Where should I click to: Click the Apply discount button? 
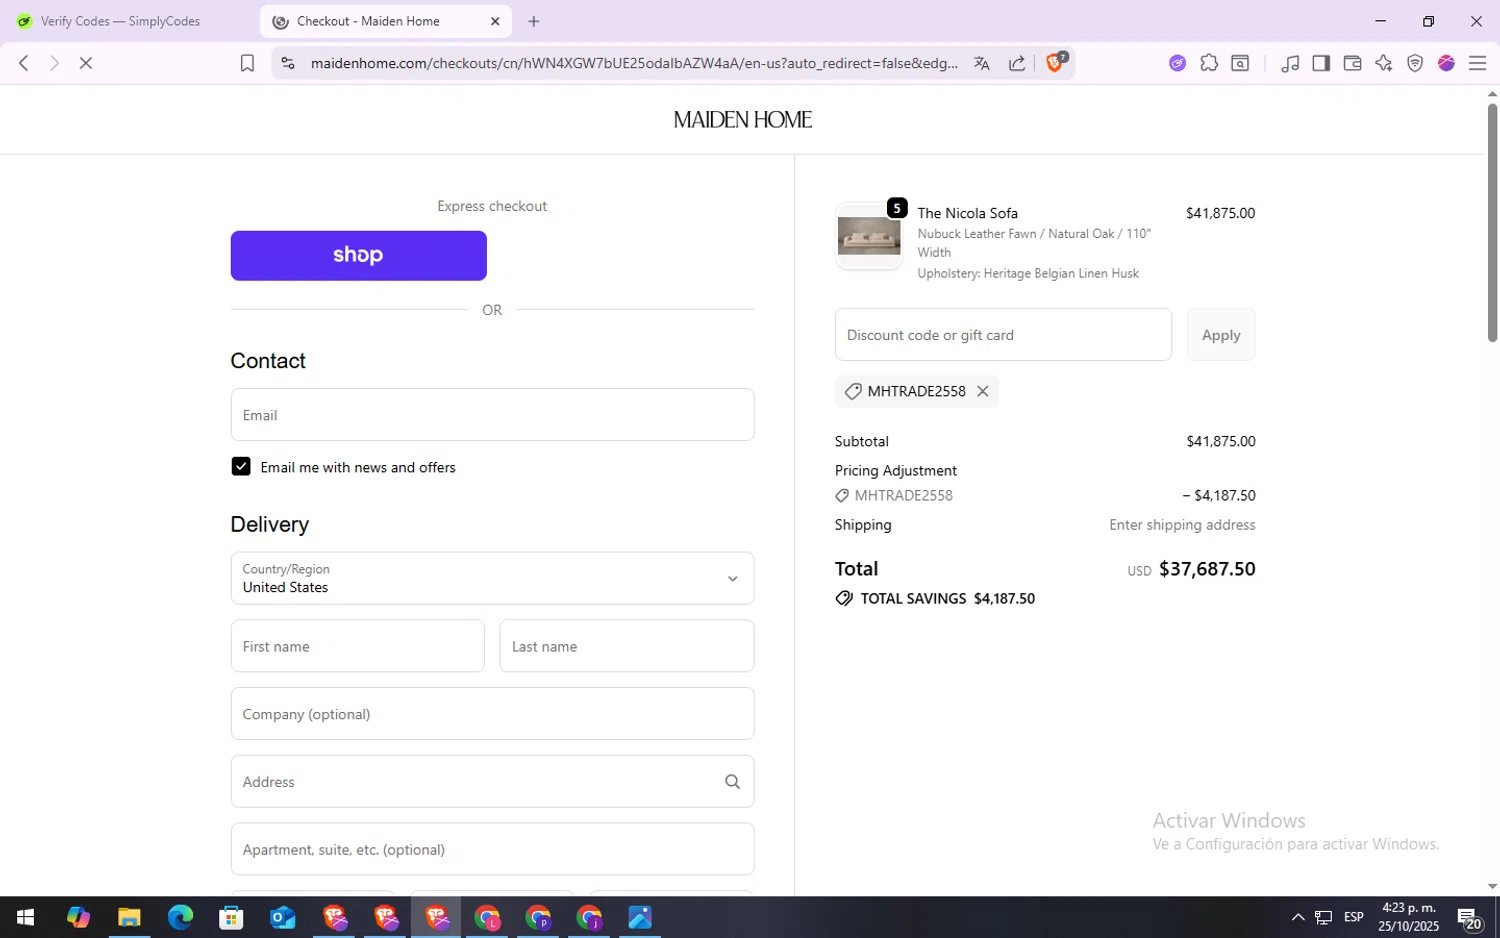tap(1221, 335)
